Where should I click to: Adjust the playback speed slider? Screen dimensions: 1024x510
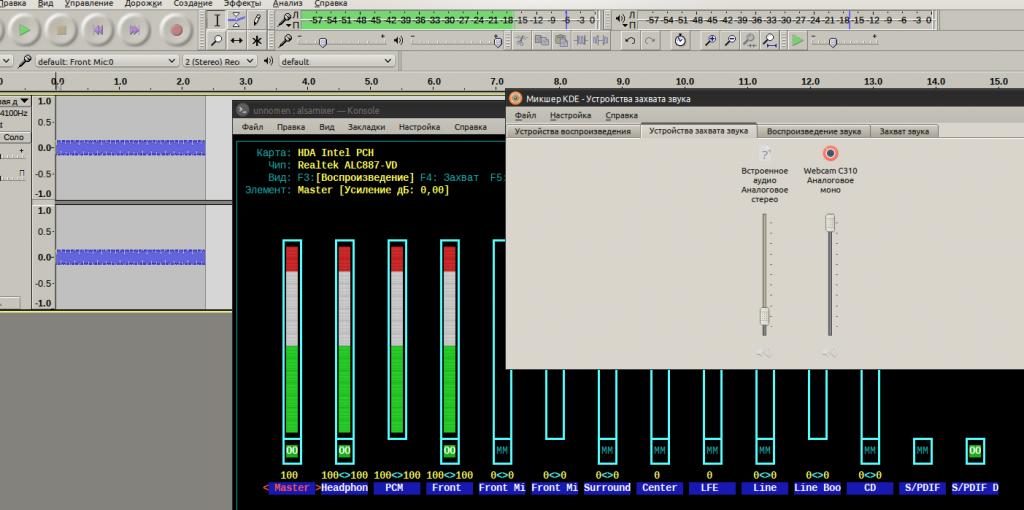click(833, 42)
